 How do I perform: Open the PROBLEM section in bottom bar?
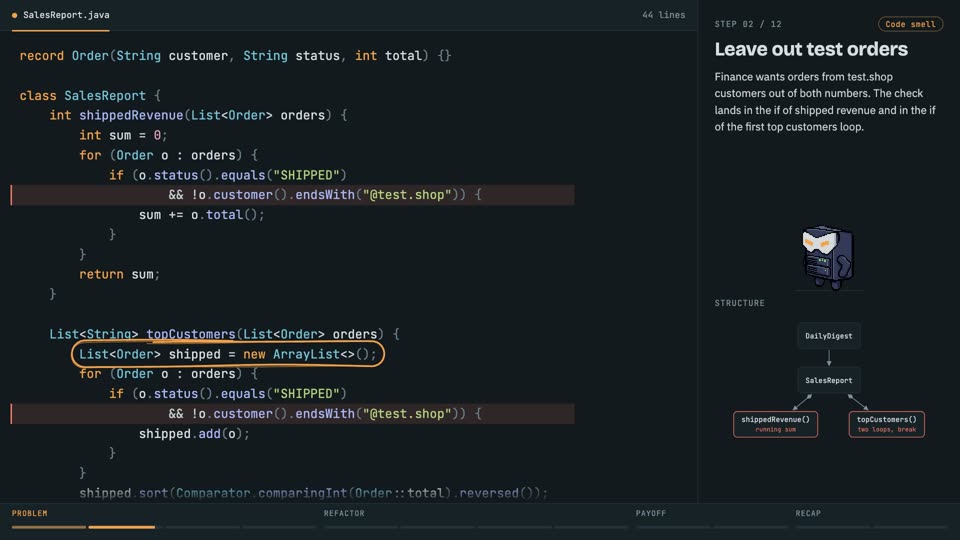pos(29,513)
